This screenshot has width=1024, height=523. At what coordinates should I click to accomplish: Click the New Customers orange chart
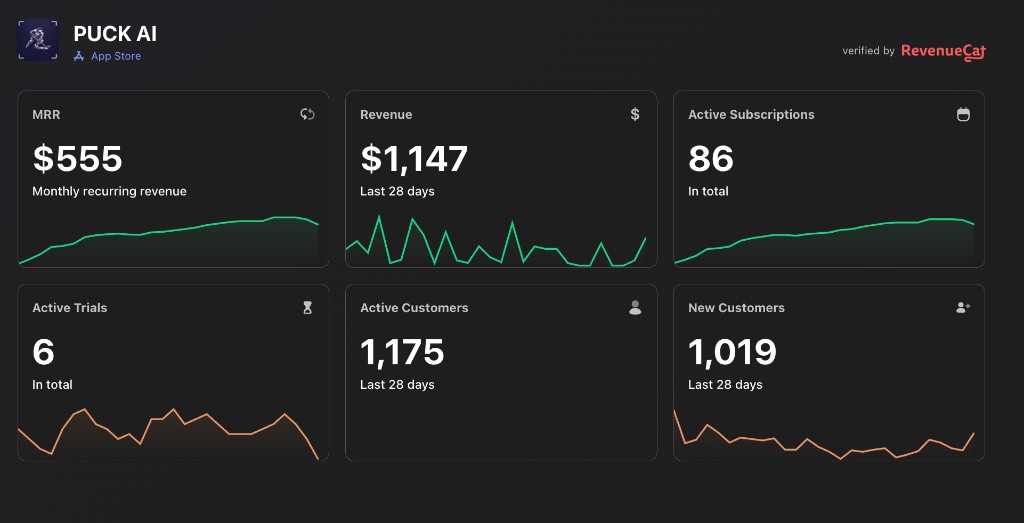tap(824, 435)
